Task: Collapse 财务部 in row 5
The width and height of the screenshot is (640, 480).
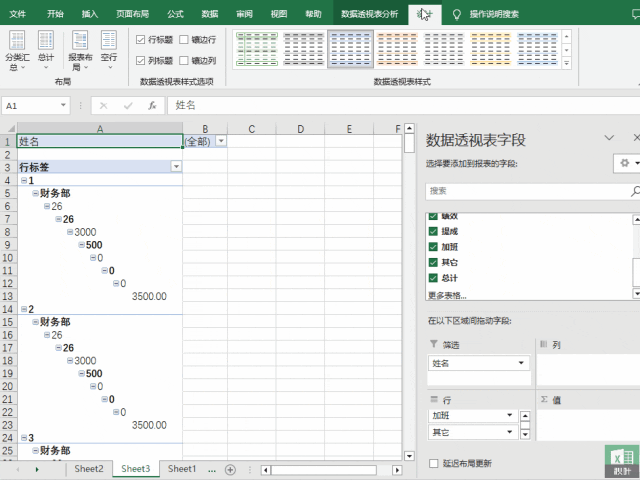Action: (36, 193)
